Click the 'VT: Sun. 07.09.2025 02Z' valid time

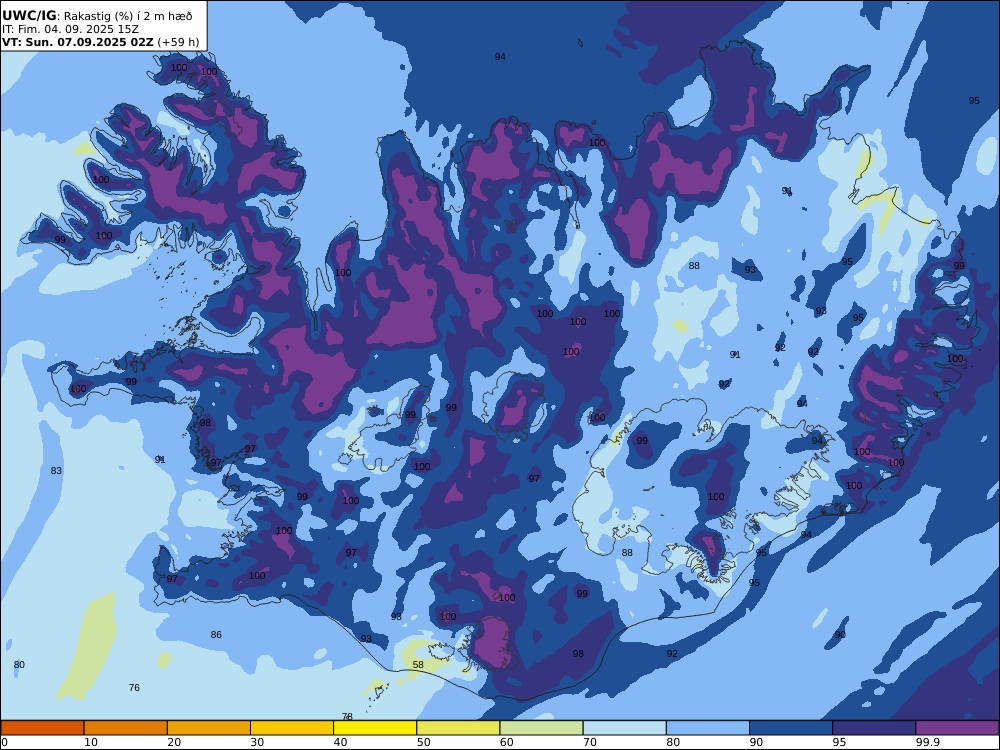coord(78,42)
